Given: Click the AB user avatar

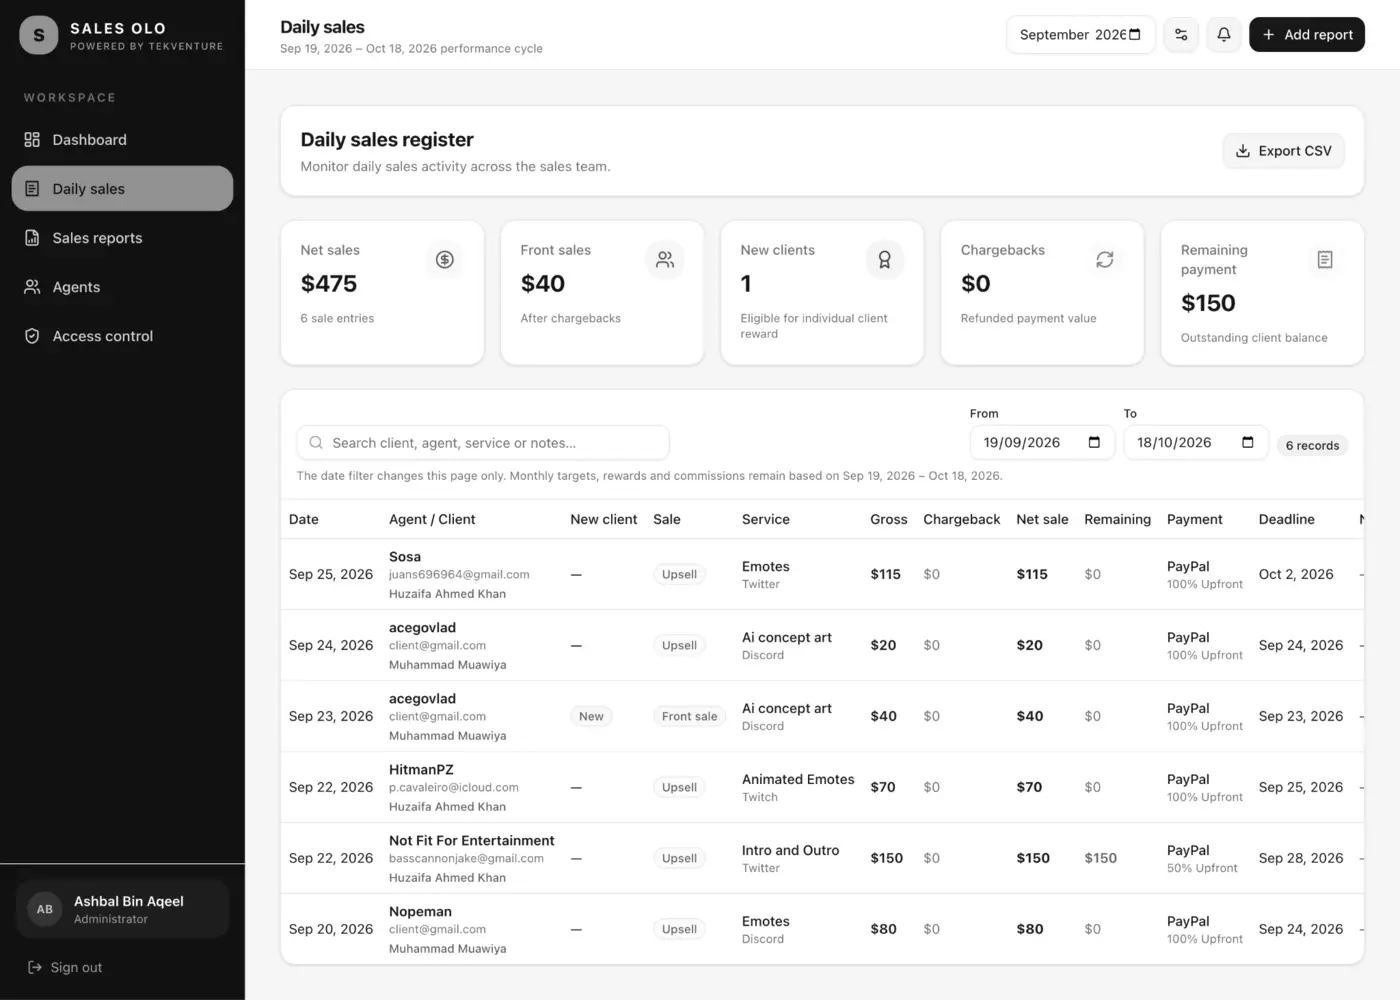Looking at the screenshot, I should [45, 909].
